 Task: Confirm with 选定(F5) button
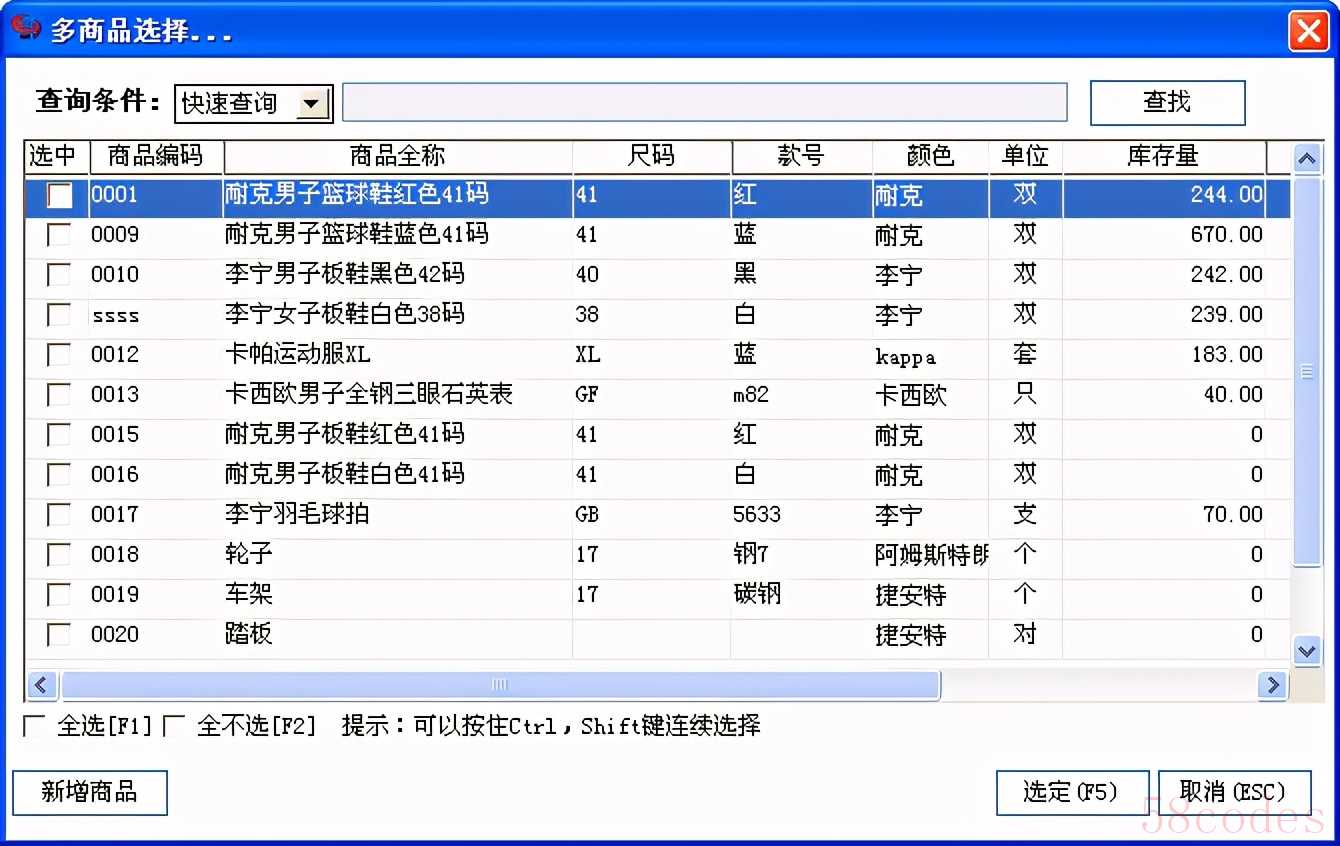1071,792
